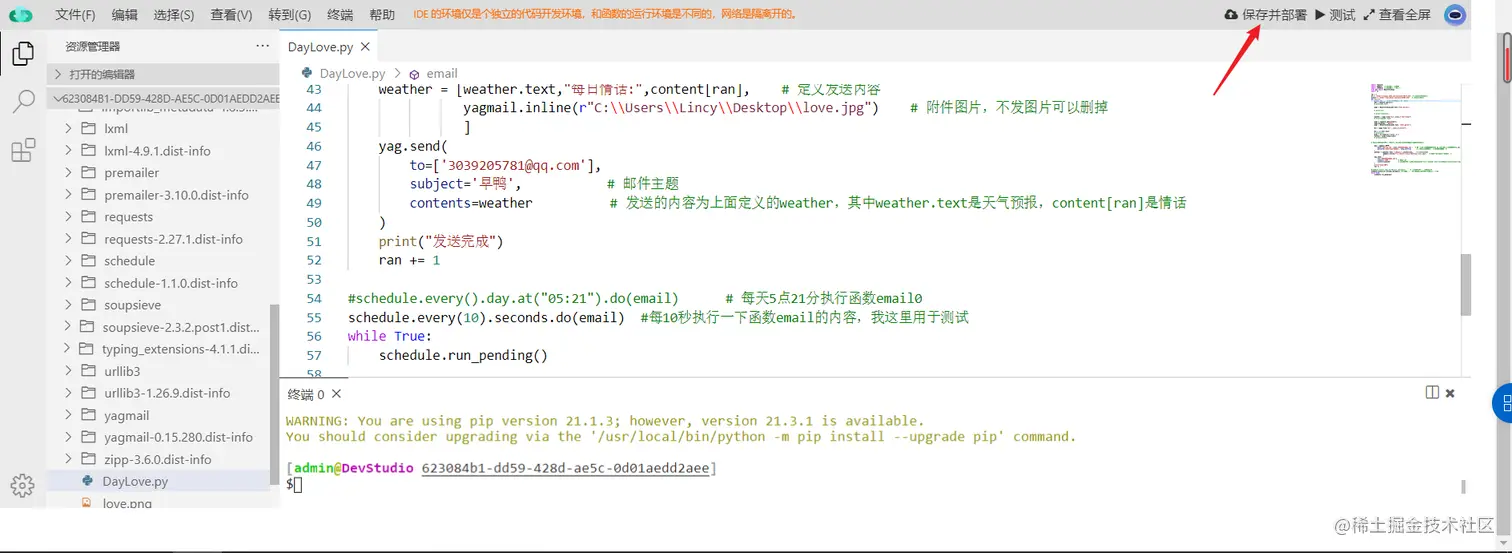The image size is (1512, 553).
Task: Expand the urllib3 folder
Action: coord(66,371)
